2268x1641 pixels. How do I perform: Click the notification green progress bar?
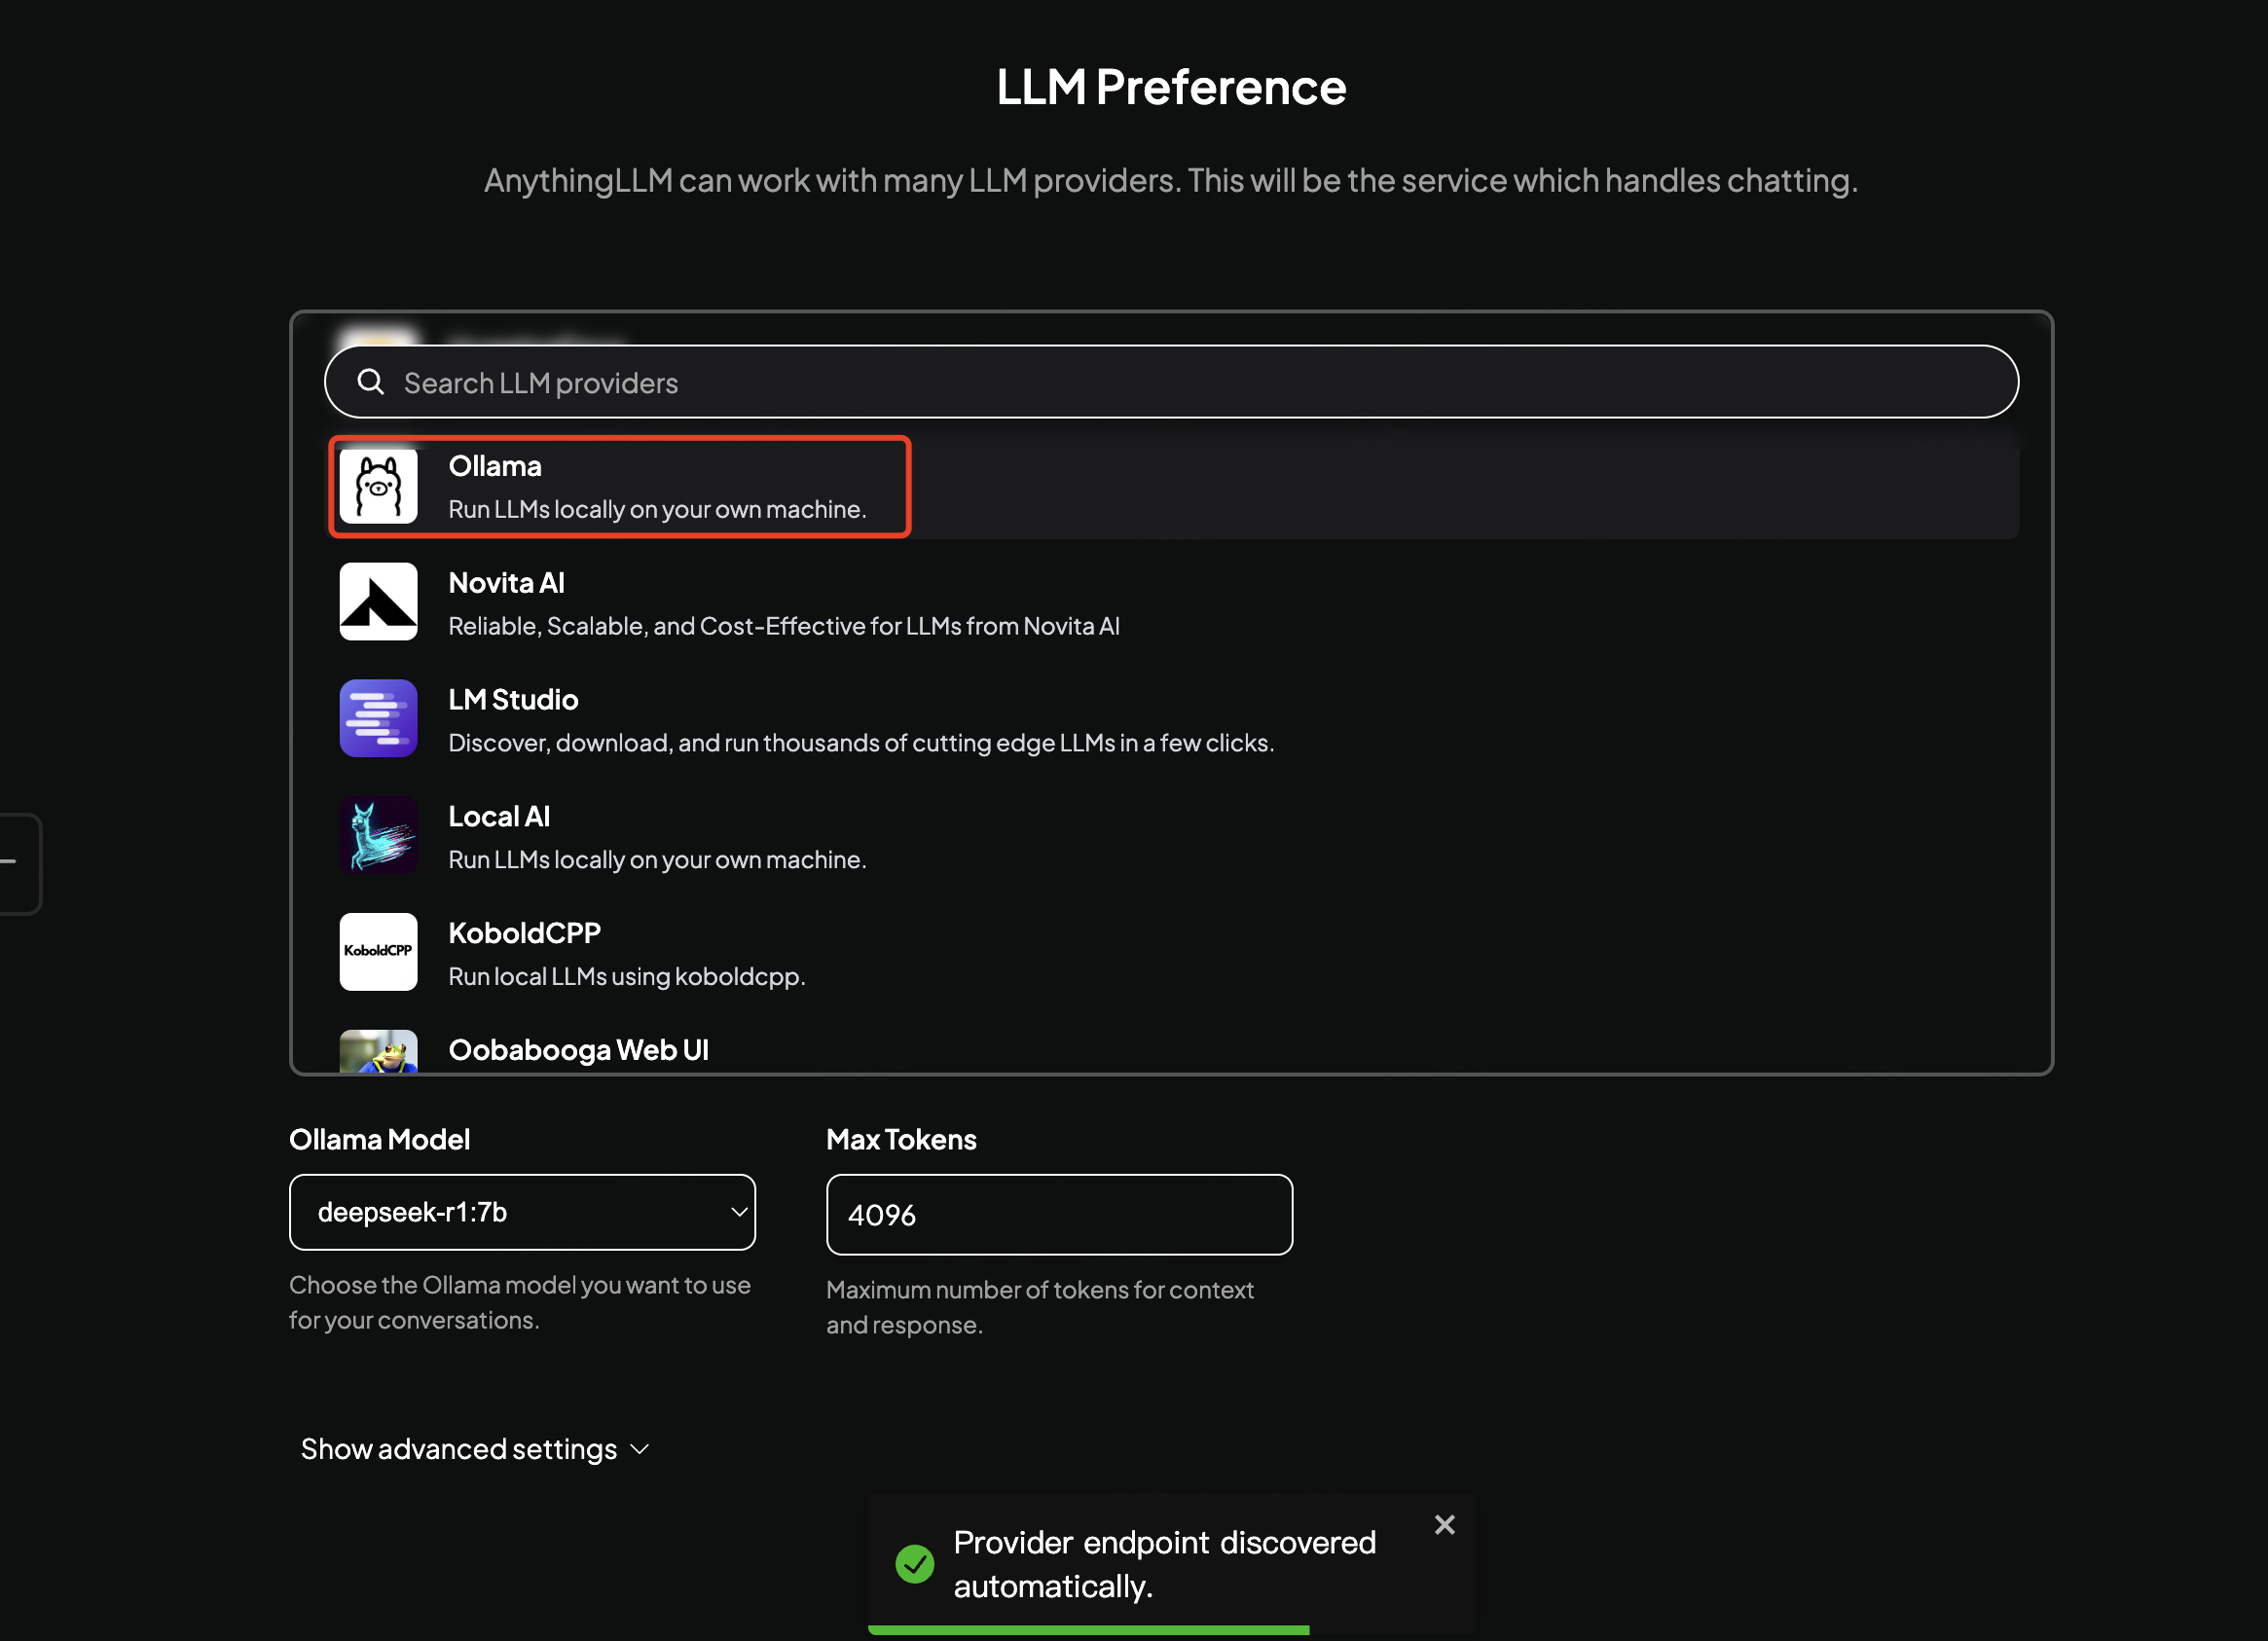click(1088, 1630)
